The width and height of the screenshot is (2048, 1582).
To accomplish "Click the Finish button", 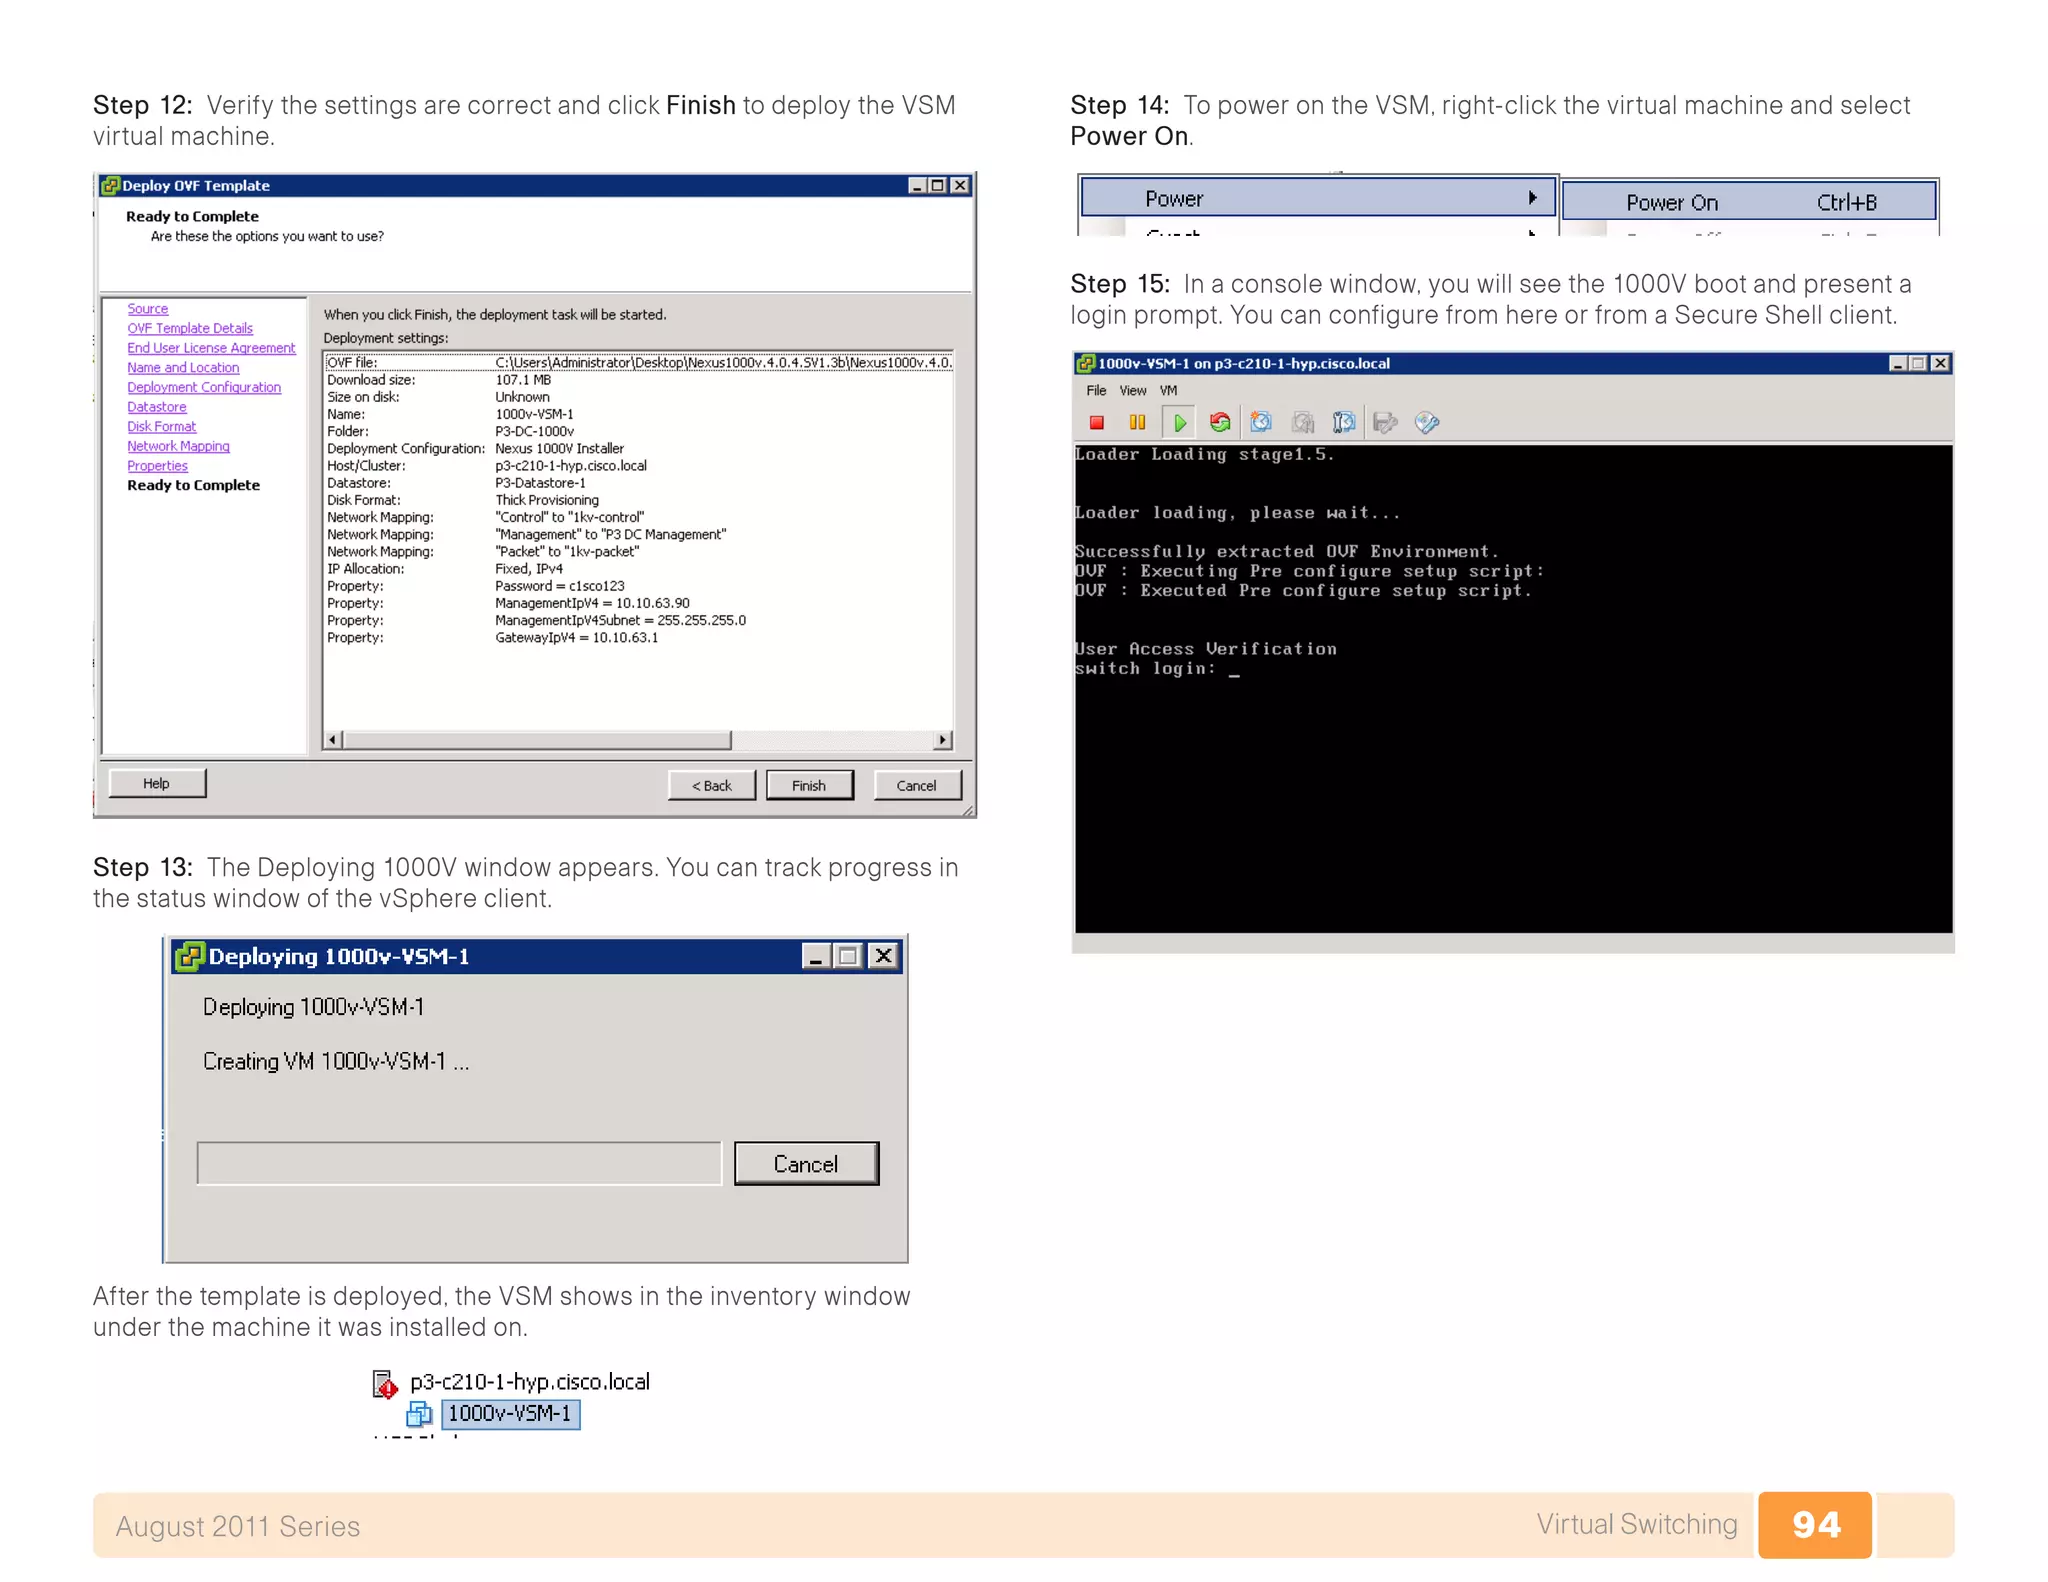I will [x=809, y=786].
